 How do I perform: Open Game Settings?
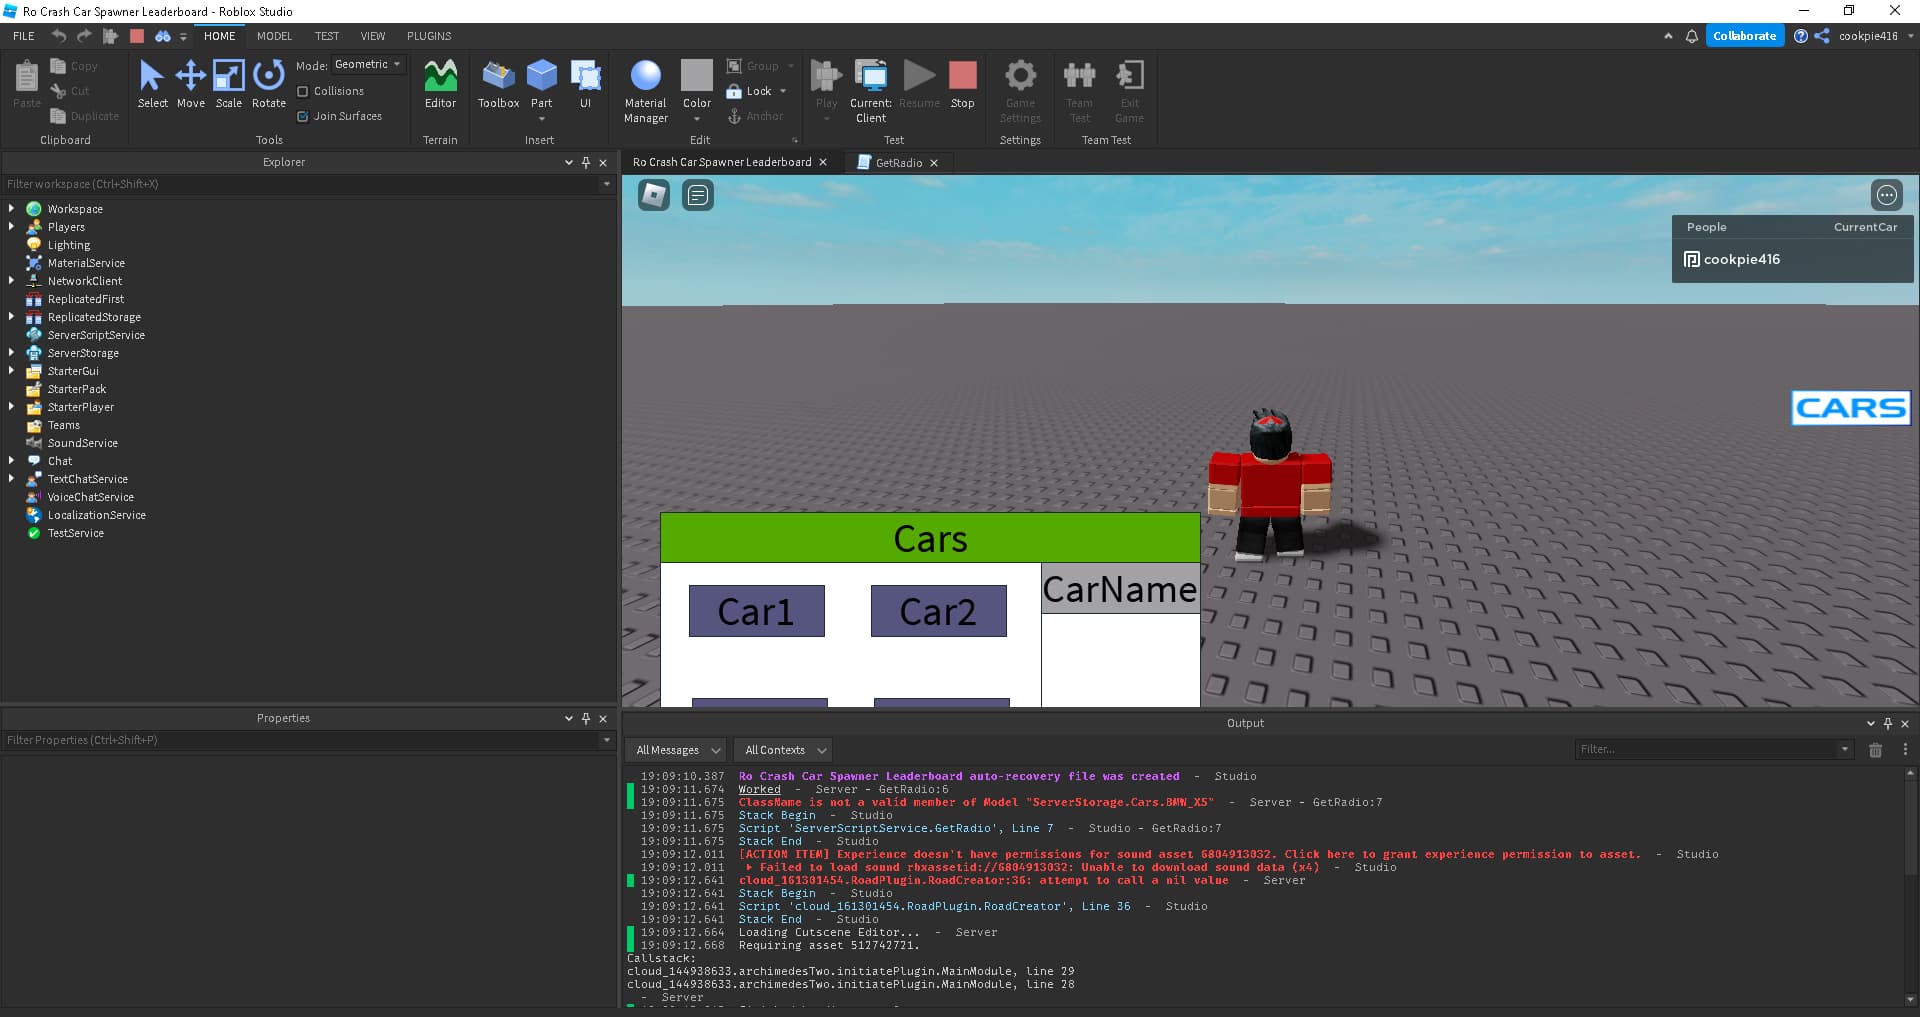click(x=1019, y=90)
